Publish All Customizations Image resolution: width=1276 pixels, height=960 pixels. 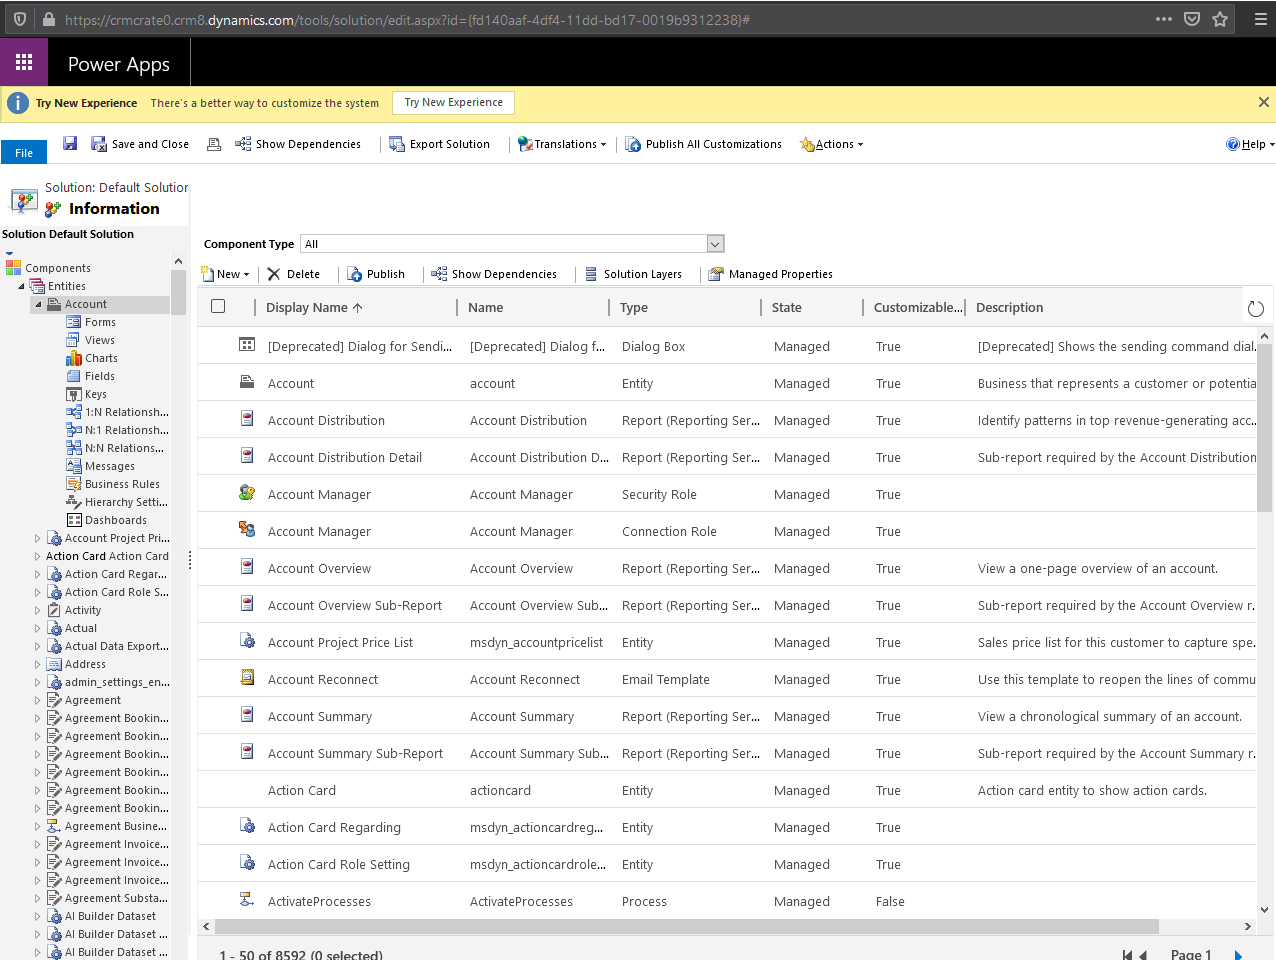pos(703,143)
